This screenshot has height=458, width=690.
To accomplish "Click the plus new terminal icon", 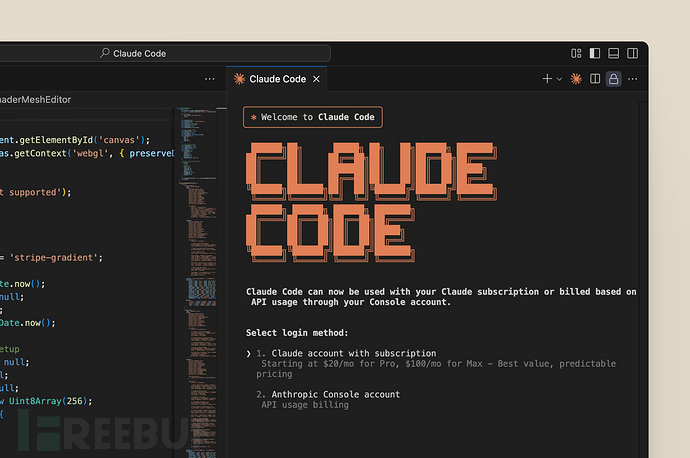I will pyautogui.click(x=547, y=79).
